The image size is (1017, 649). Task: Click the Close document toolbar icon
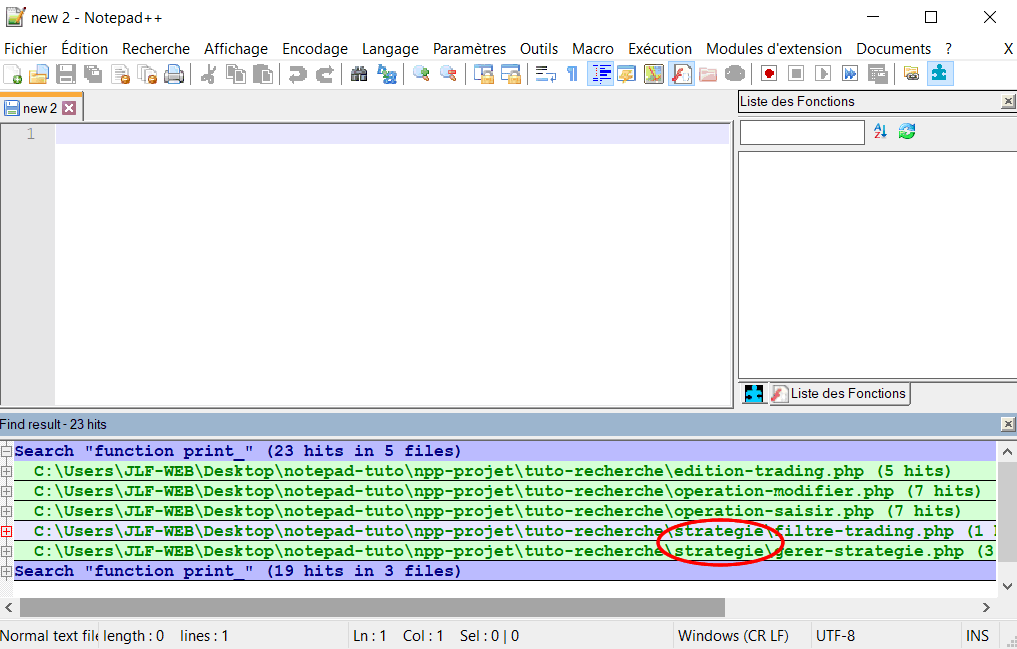point(121,74)
